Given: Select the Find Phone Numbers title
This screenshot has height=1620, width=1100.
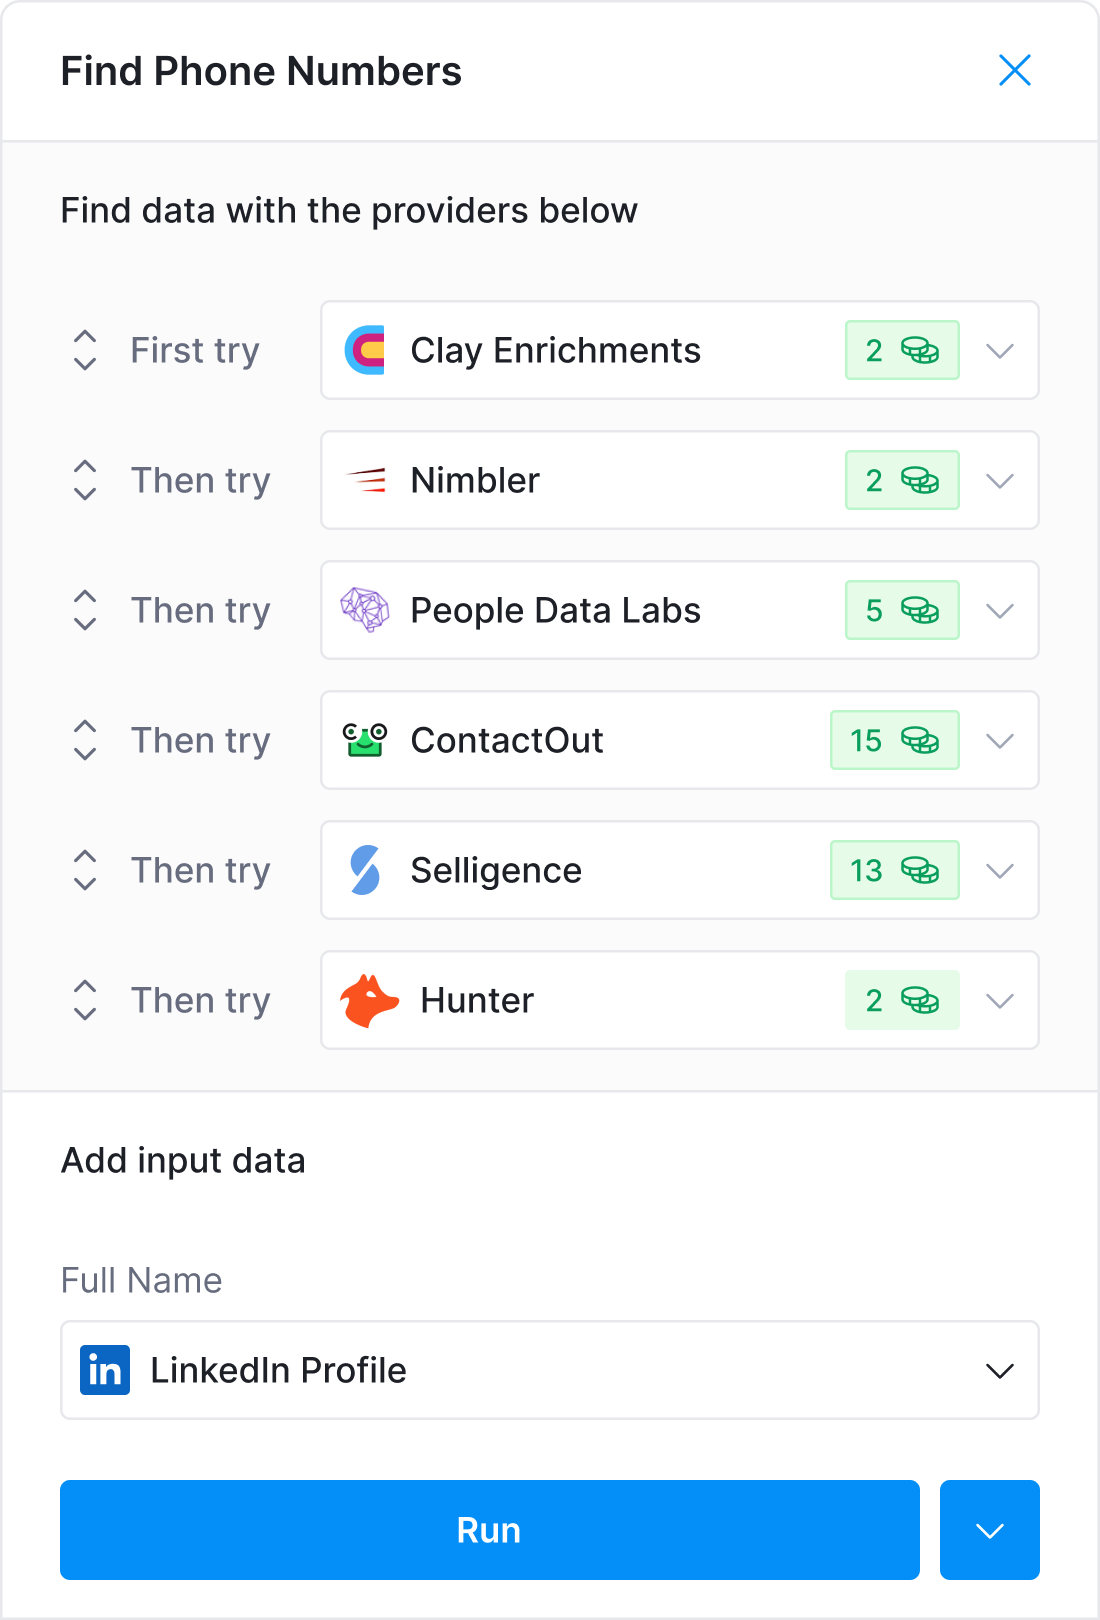Looking at the screenshot, I should coord(261,70).
